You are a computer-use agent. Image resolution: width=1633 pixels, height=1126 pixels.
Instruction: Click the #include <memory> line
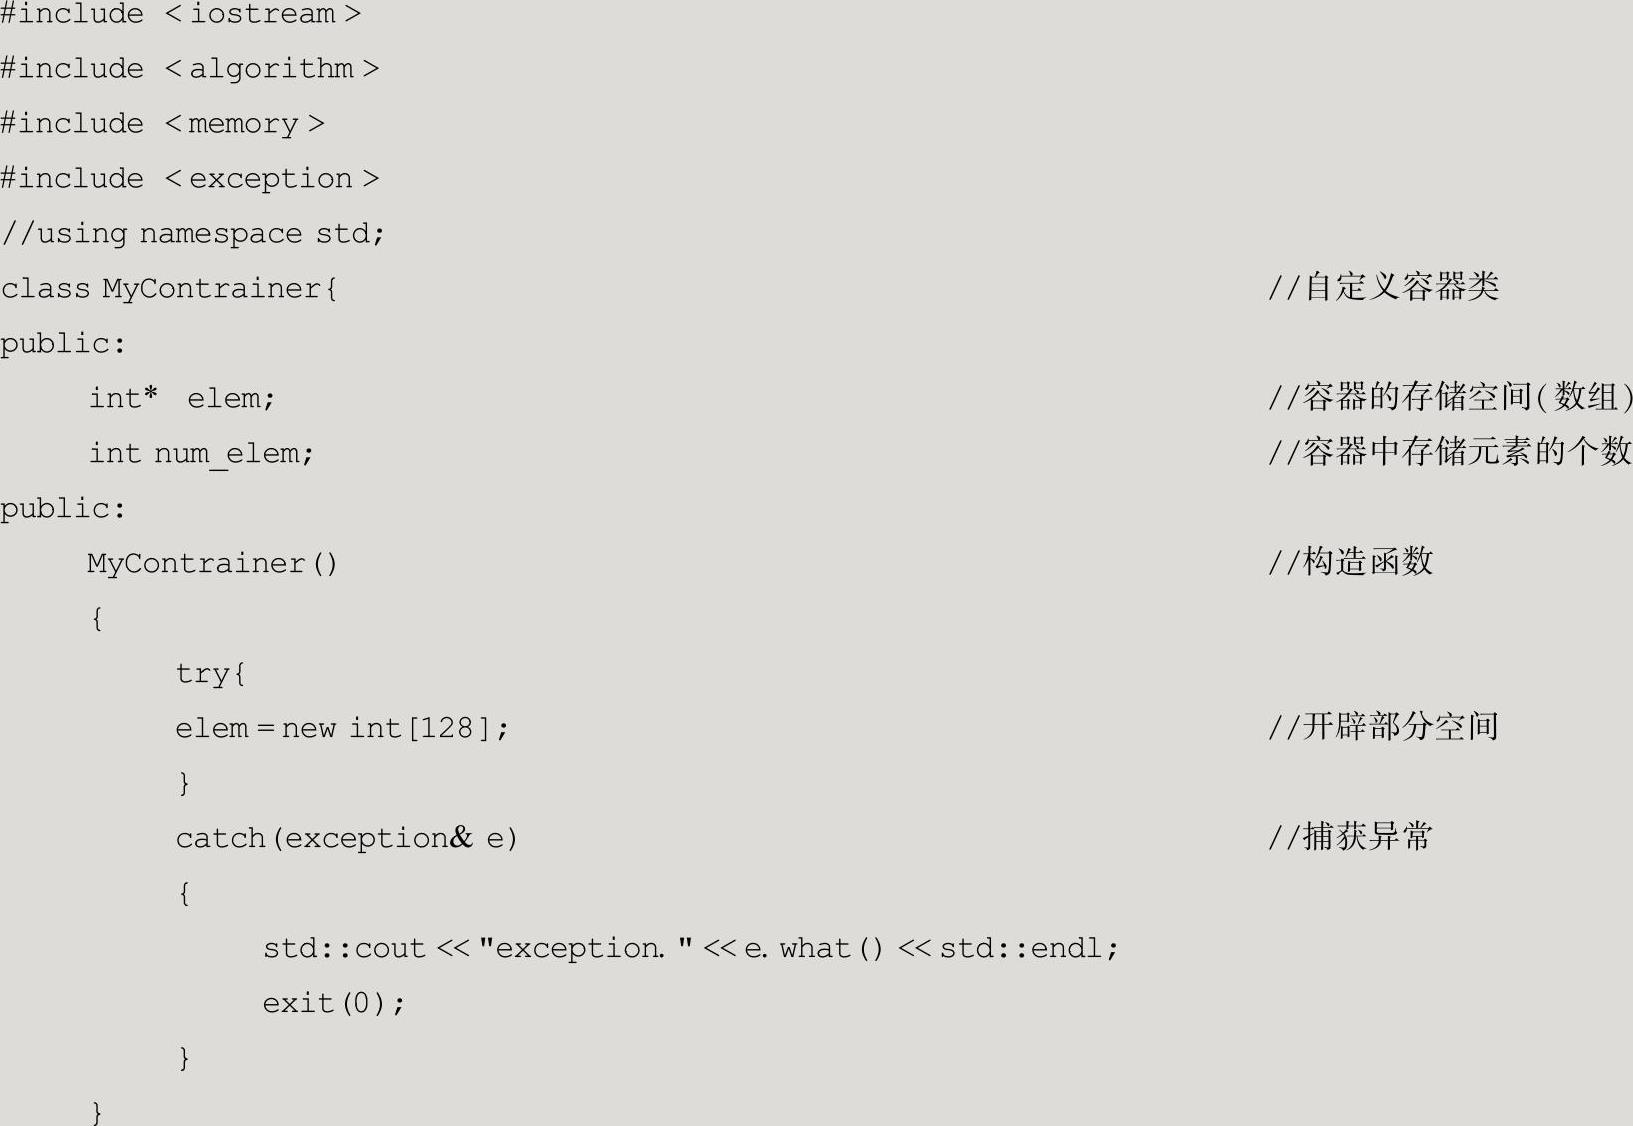[x=163, y=124]
